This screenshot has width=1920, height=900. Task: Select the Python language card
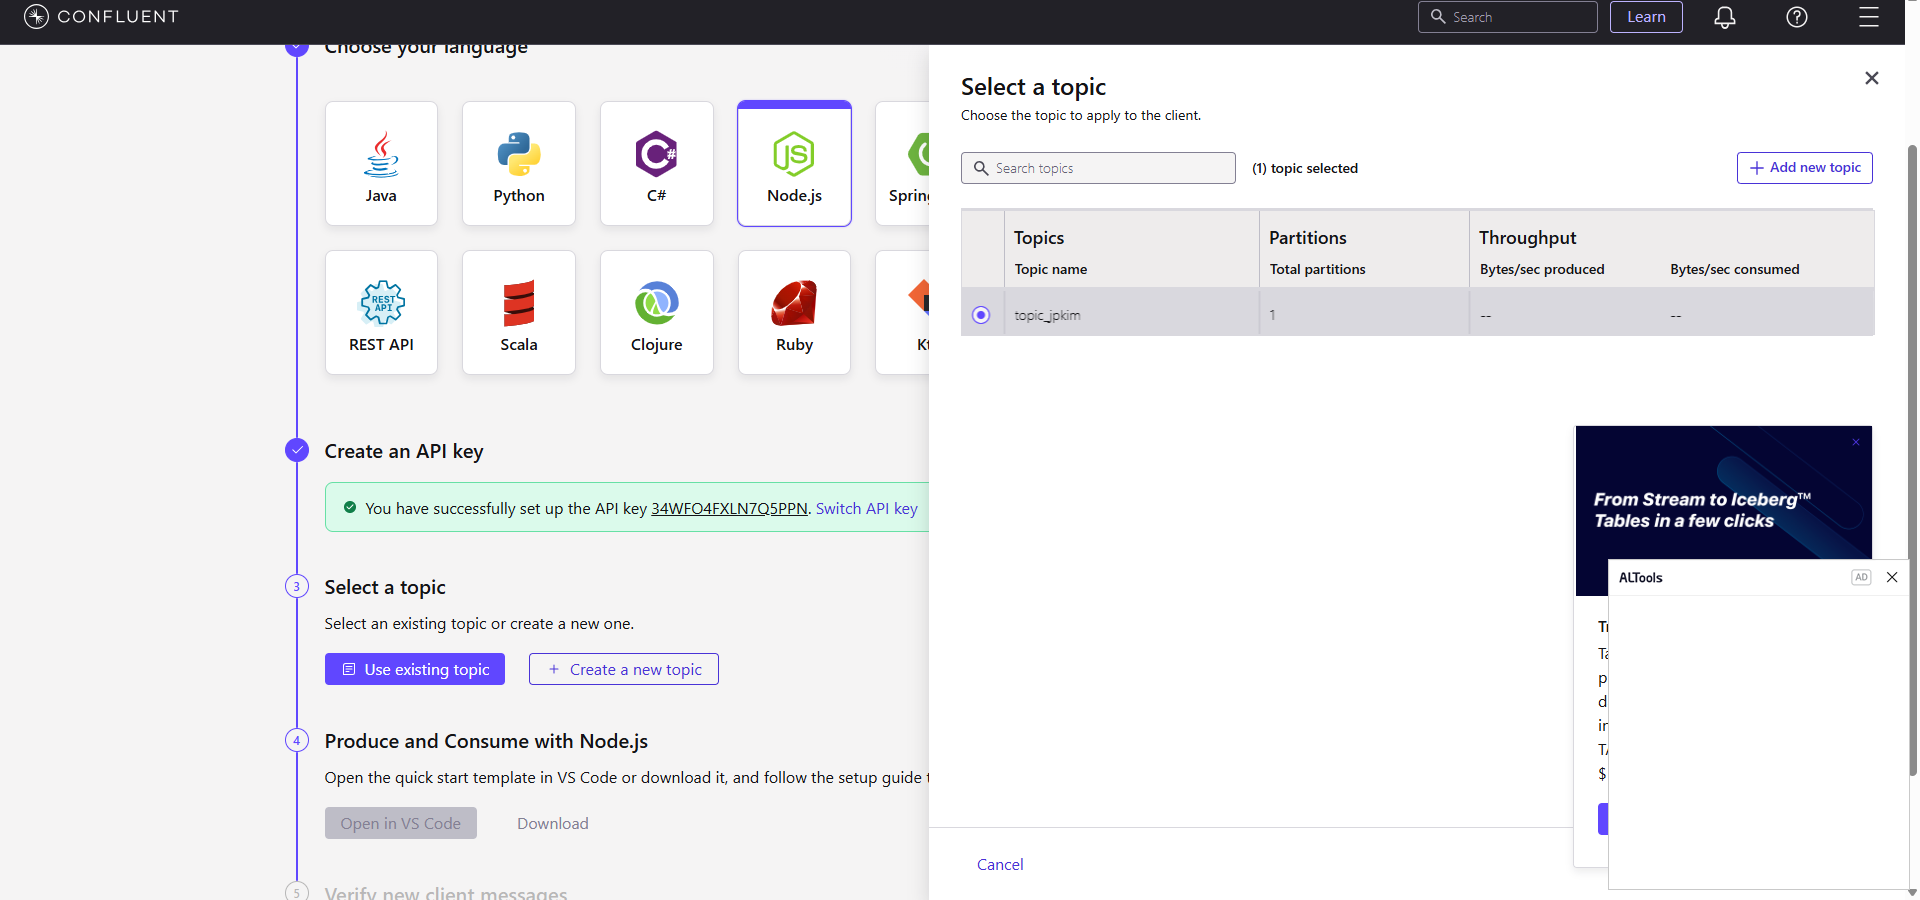point(519,163)
